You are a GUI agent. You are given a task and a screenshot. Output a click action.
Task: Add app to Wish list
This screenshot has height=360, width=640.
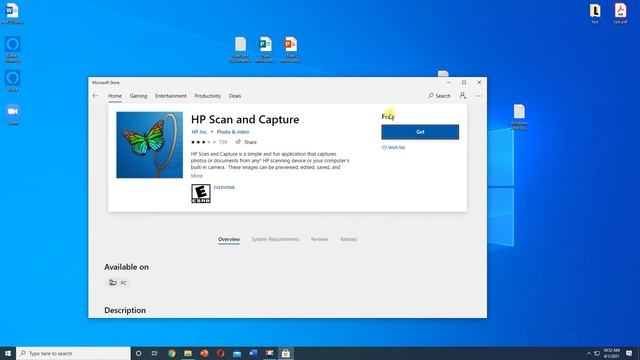point(393,147)
